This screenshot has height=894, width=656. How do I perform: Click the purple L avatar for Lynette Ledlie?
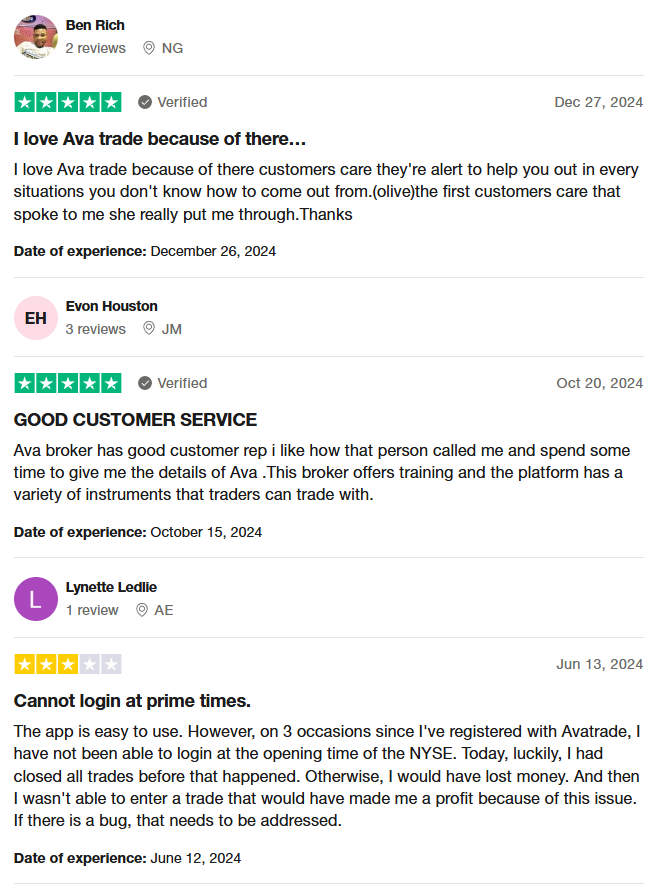(x=36, y=599)
